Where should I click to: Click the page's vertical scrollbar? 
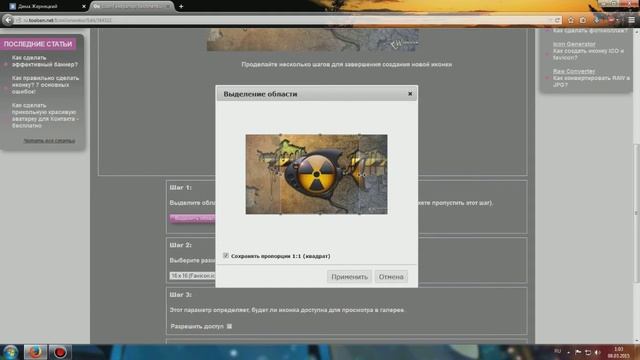pos(637,212)
